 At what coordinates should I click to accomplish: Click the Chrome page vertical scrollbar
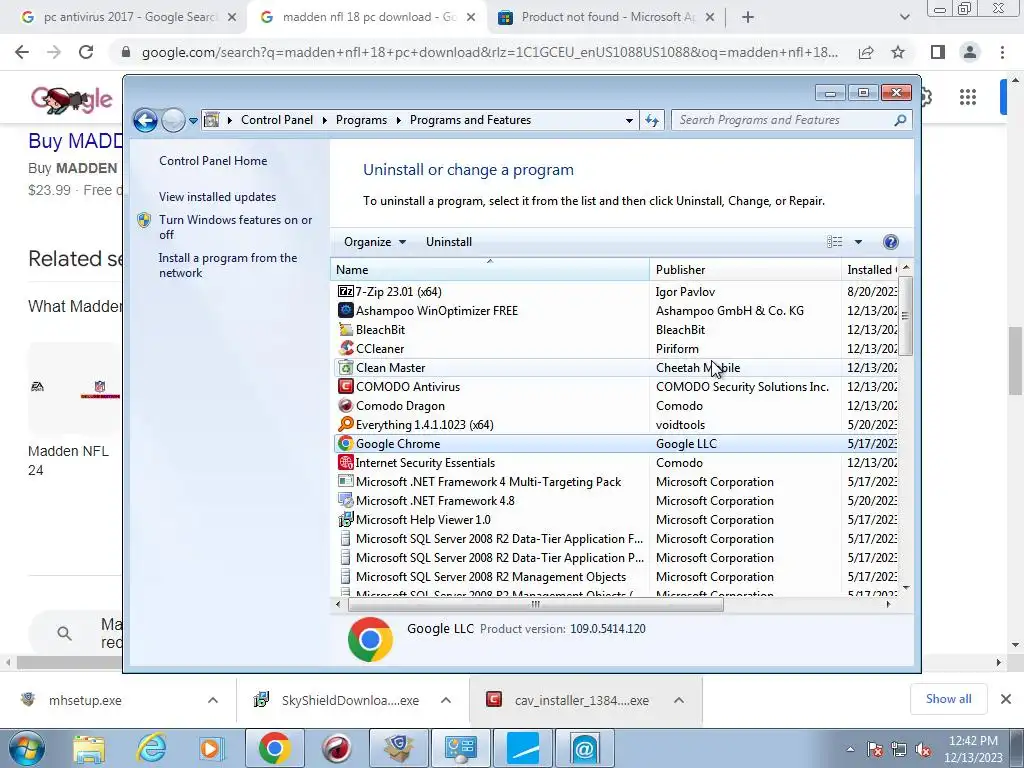[x=1015, y=361]
